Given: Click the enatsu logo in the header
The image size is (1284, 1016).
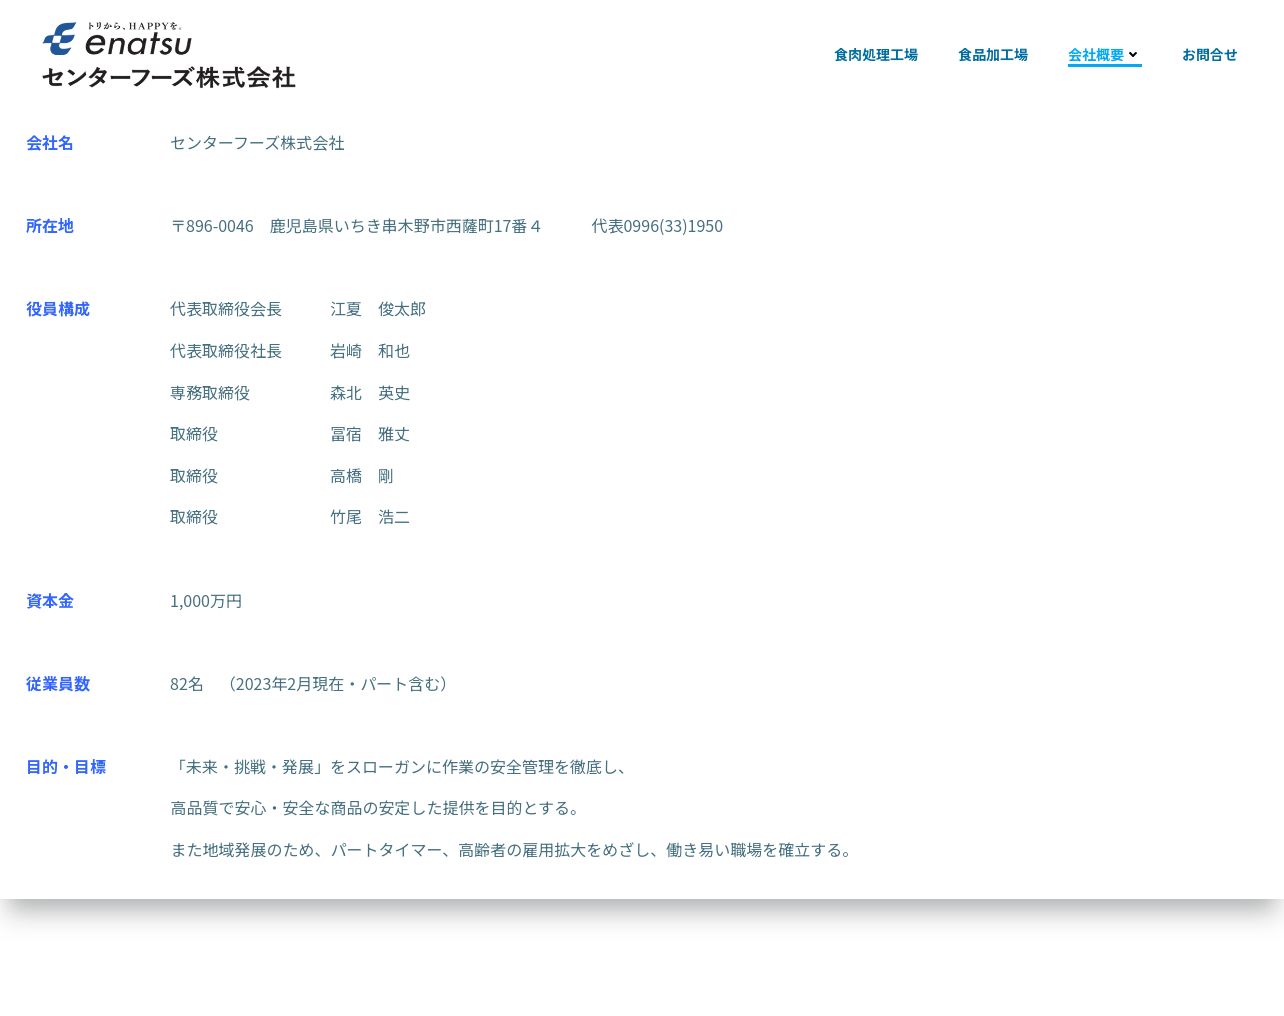Looking at the screenshot, I should click(117, 39).
